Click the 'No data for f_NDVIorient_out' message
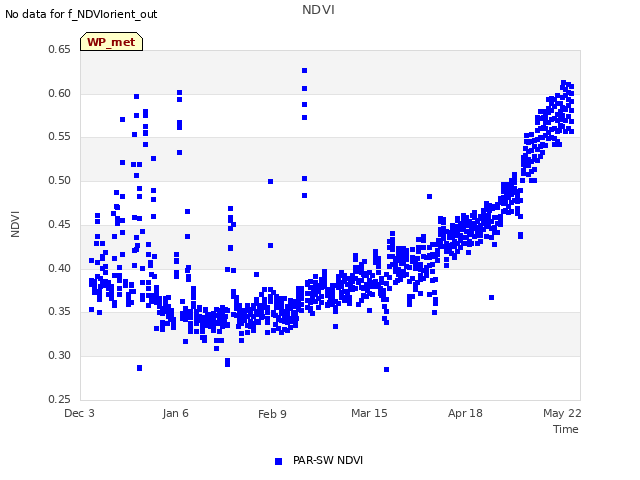 (x=81, y=14)
